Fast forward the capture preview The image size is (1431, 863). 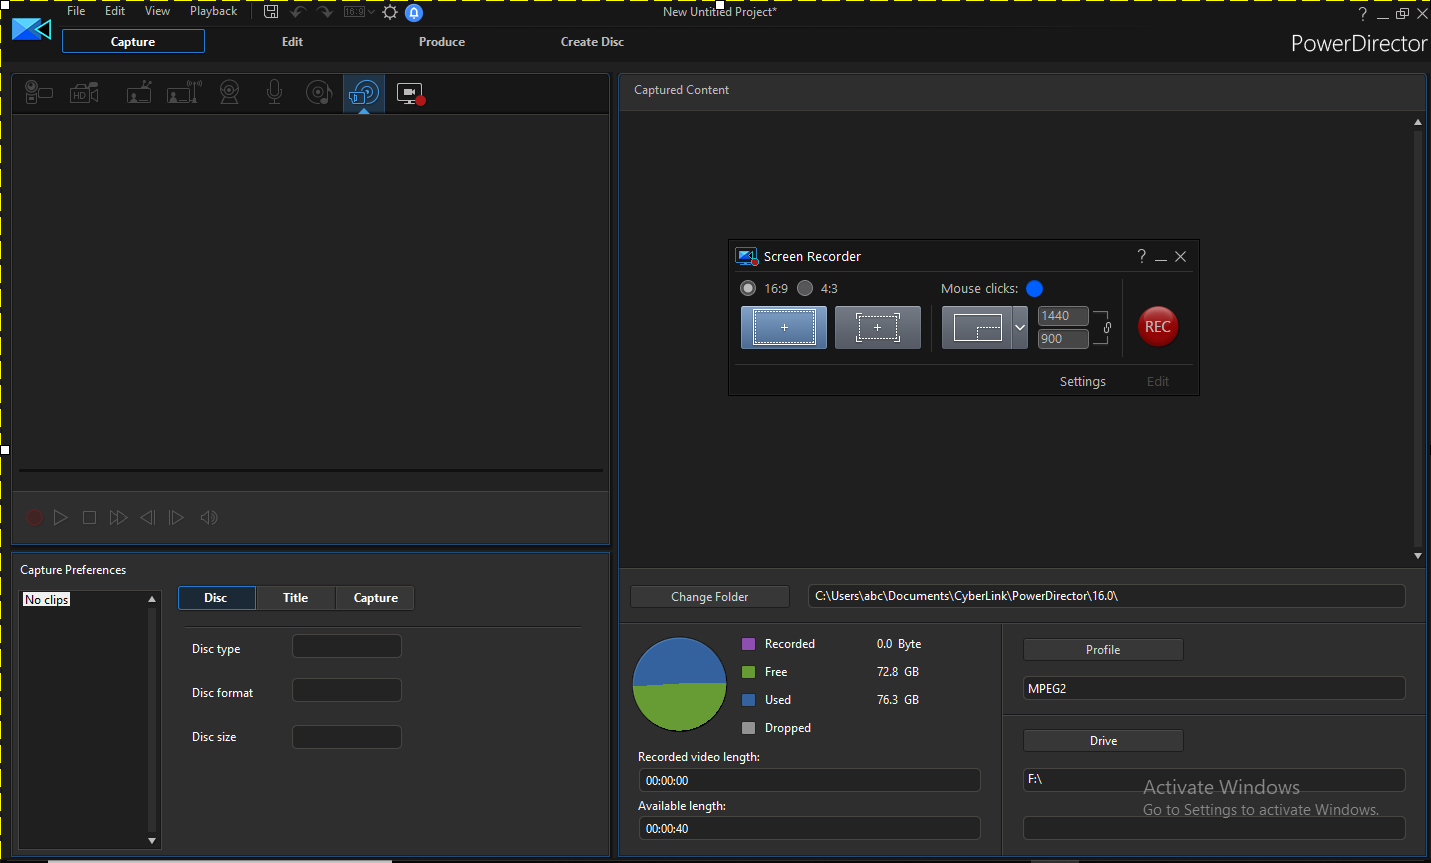click(x=118, y=517)
